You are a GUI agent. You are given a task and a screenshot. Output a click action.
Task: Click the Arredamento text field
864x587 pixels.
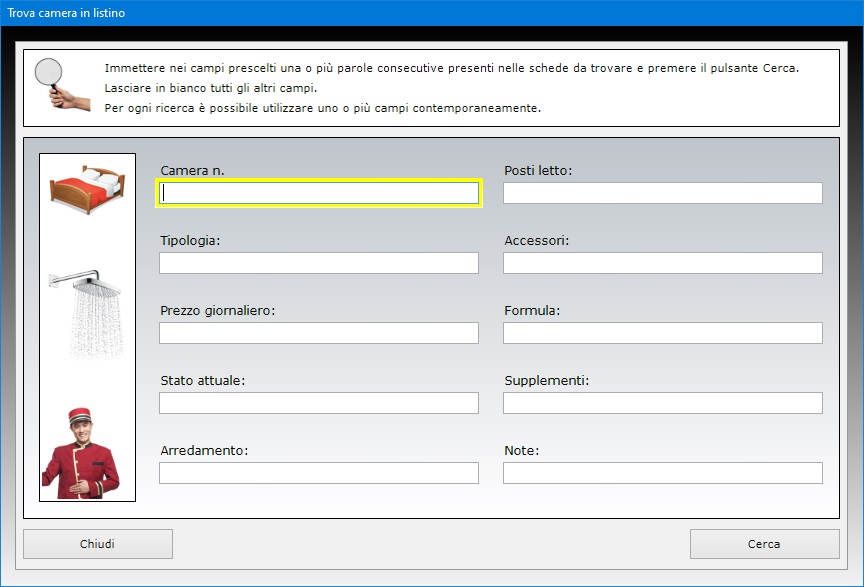(x=319, y=473)
